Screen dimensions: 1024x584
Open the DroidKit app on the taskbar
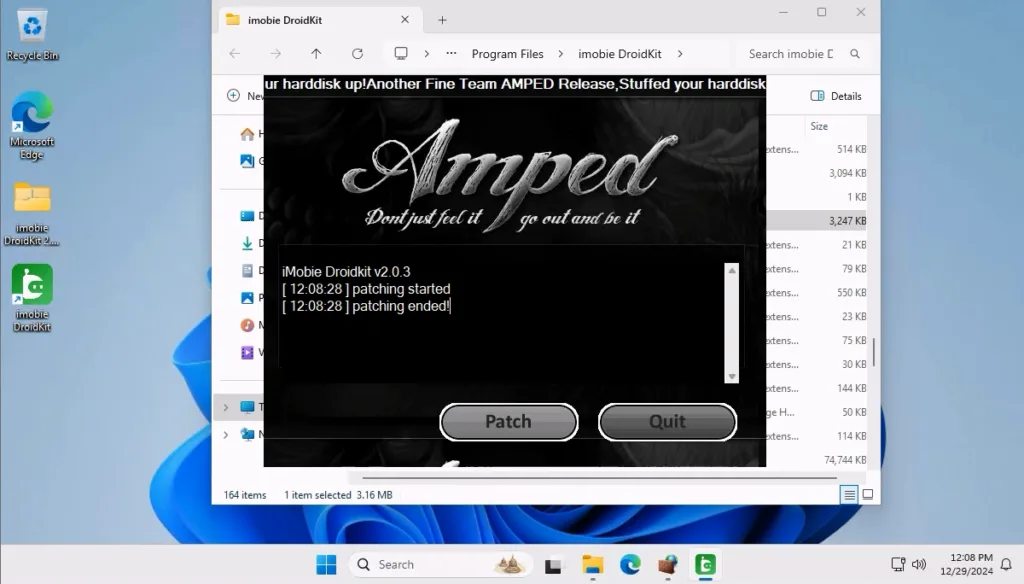pyautogui.click(x=705, y=564)
